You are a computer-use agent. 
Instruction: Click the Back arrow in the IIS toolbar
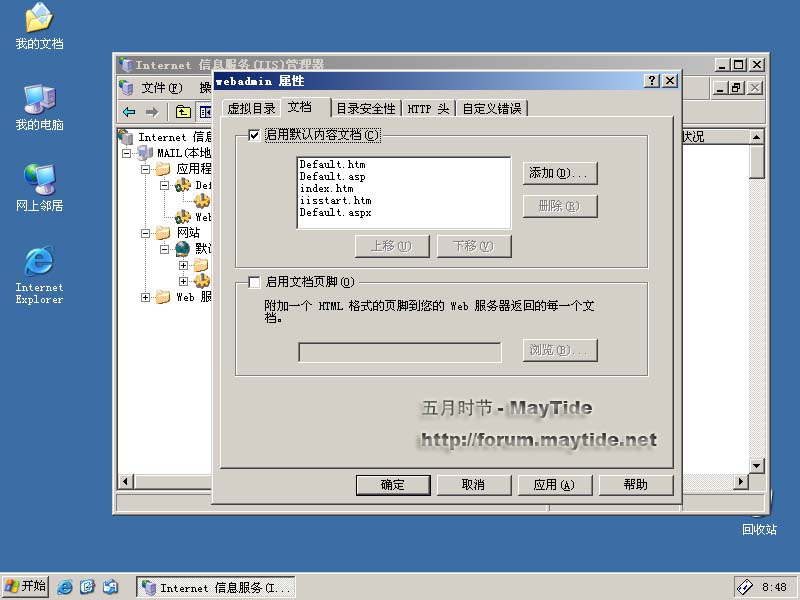click(129, 112)
